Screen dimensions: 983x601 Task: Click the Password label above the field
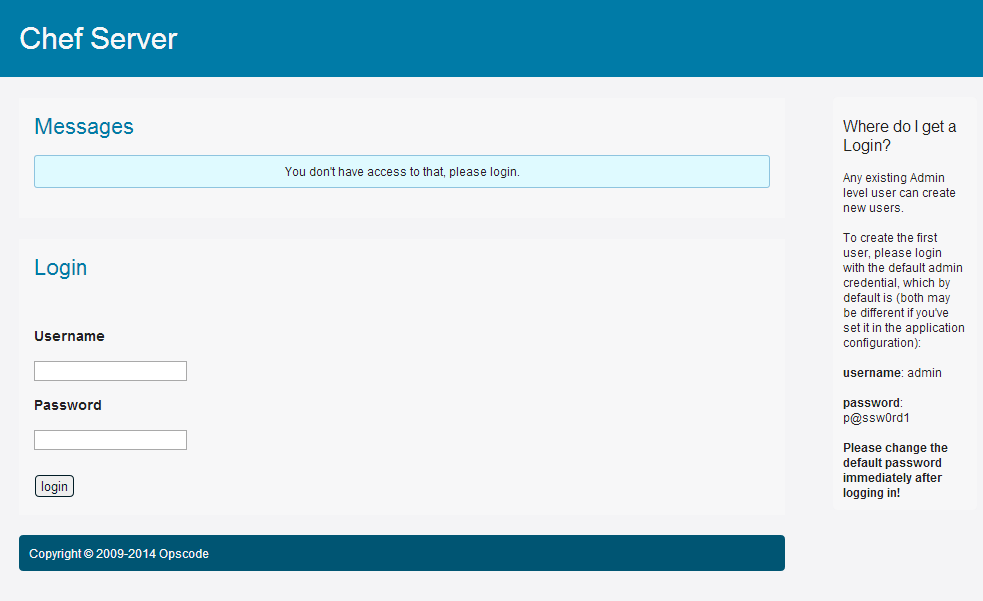point(68,405)
